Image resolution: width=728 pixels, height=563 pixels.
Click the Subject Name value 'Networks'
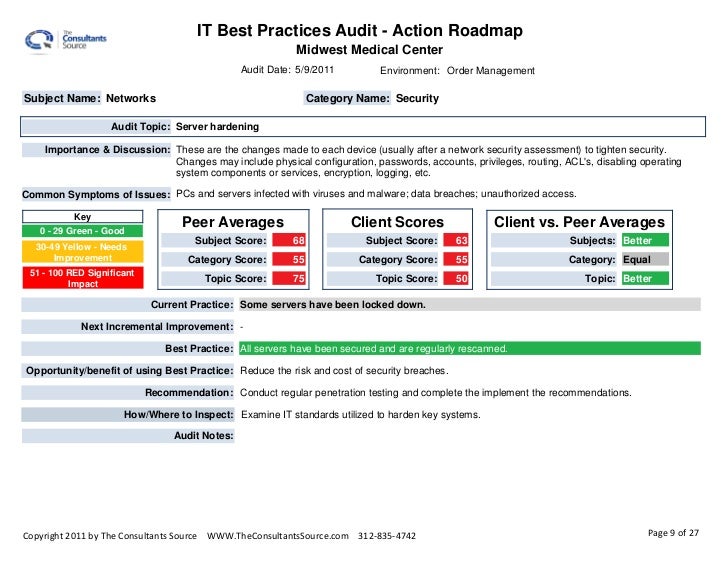[131, 98]
